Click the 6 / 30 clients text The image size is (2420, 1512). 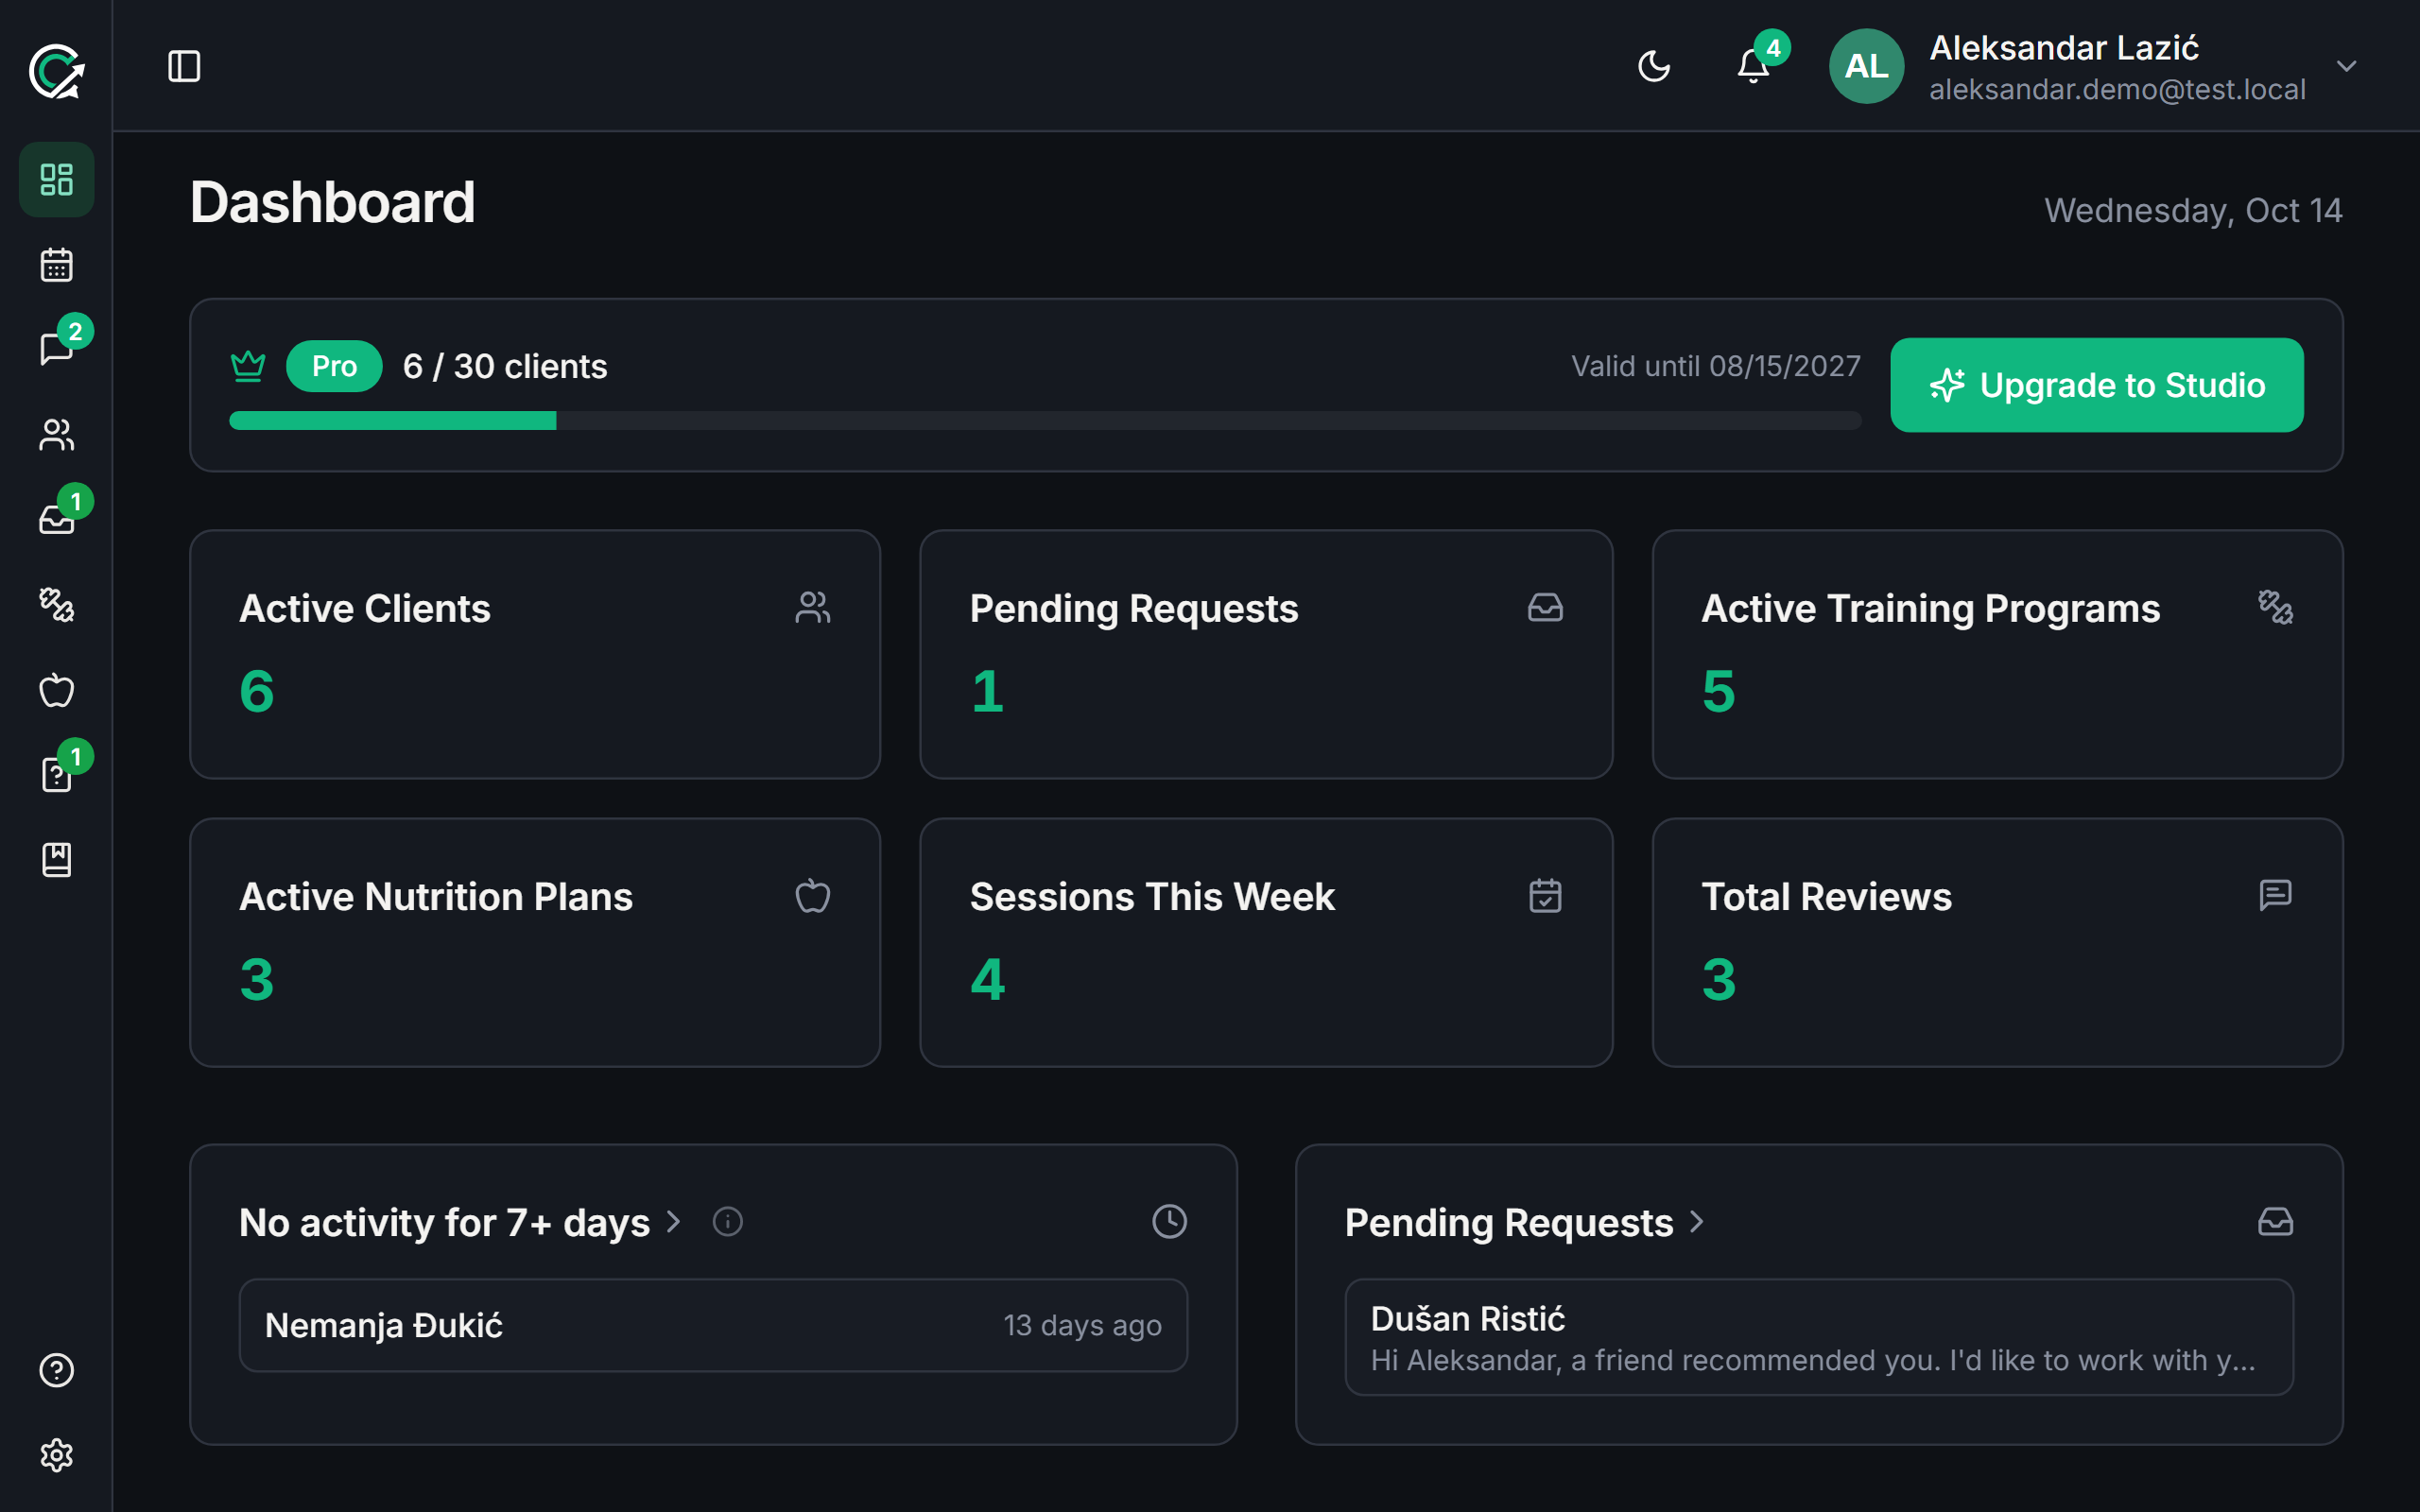click(505, 366)
